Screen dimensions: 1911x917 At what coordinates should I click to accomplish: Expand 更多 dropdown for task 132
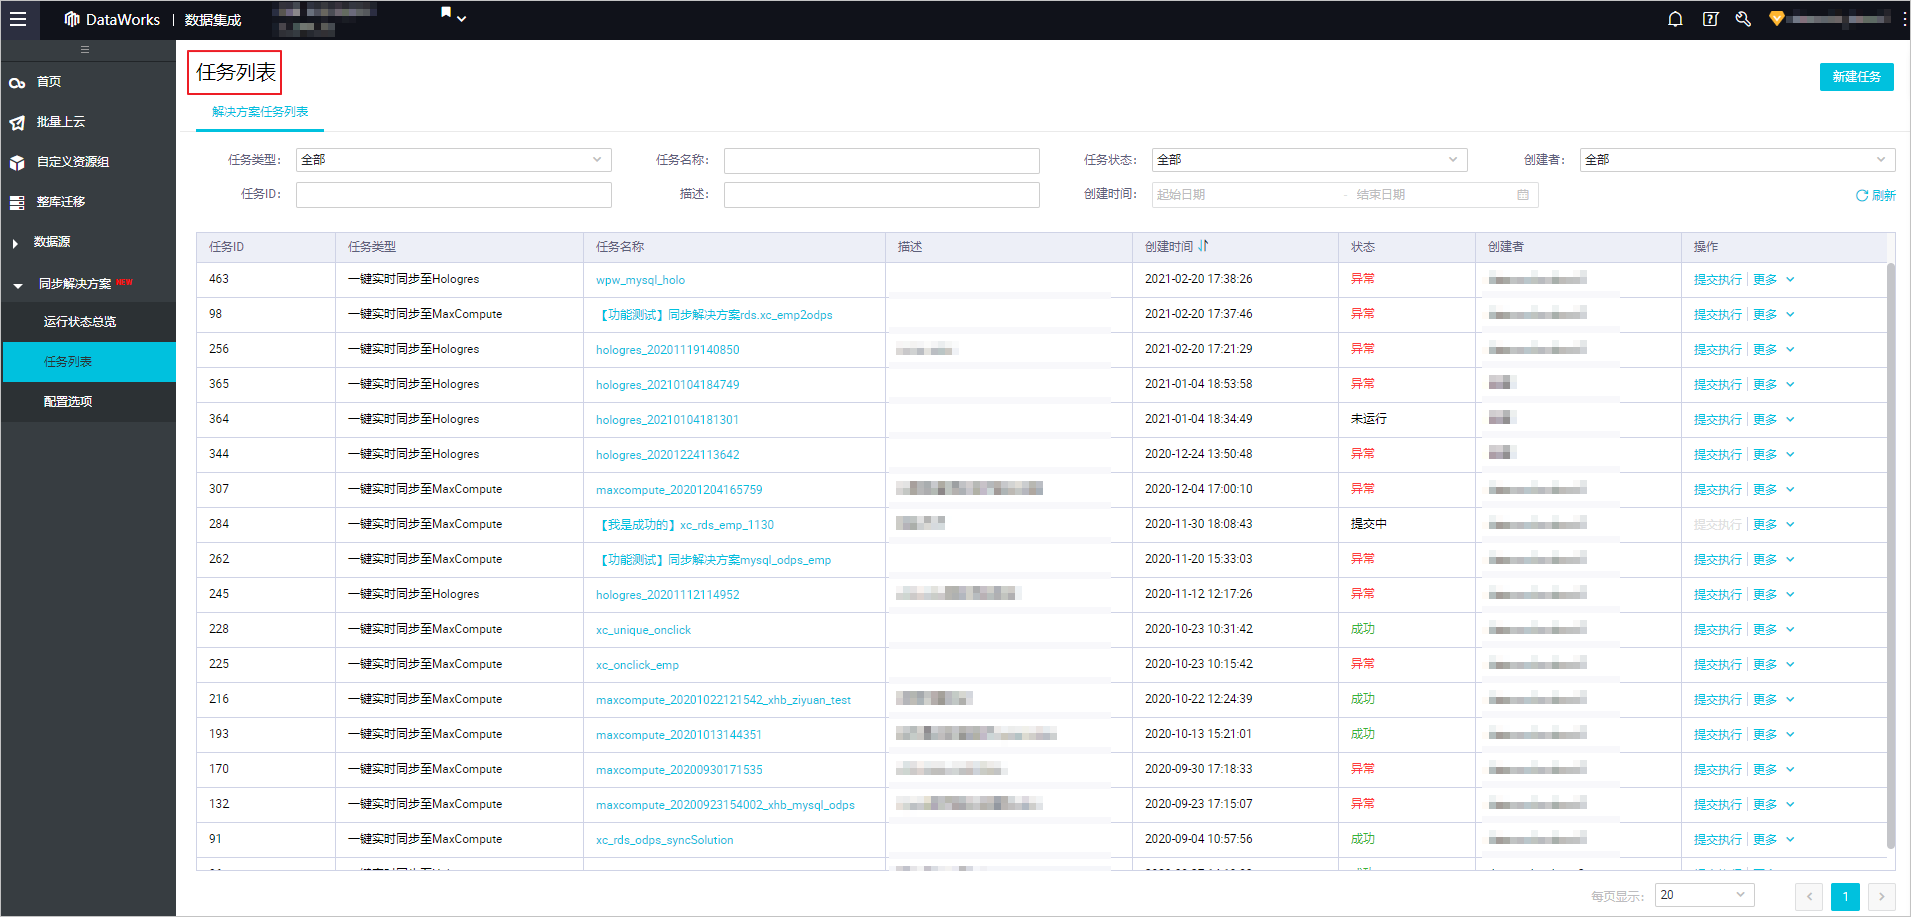pos(1774,805)
